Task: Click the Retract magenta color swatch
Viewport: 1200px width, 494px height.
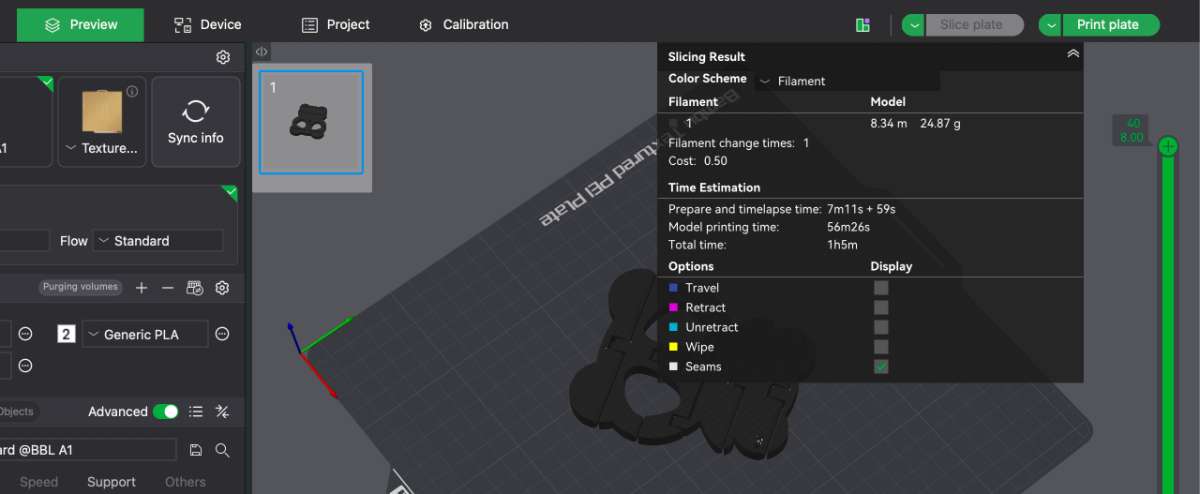Action: 673,308
